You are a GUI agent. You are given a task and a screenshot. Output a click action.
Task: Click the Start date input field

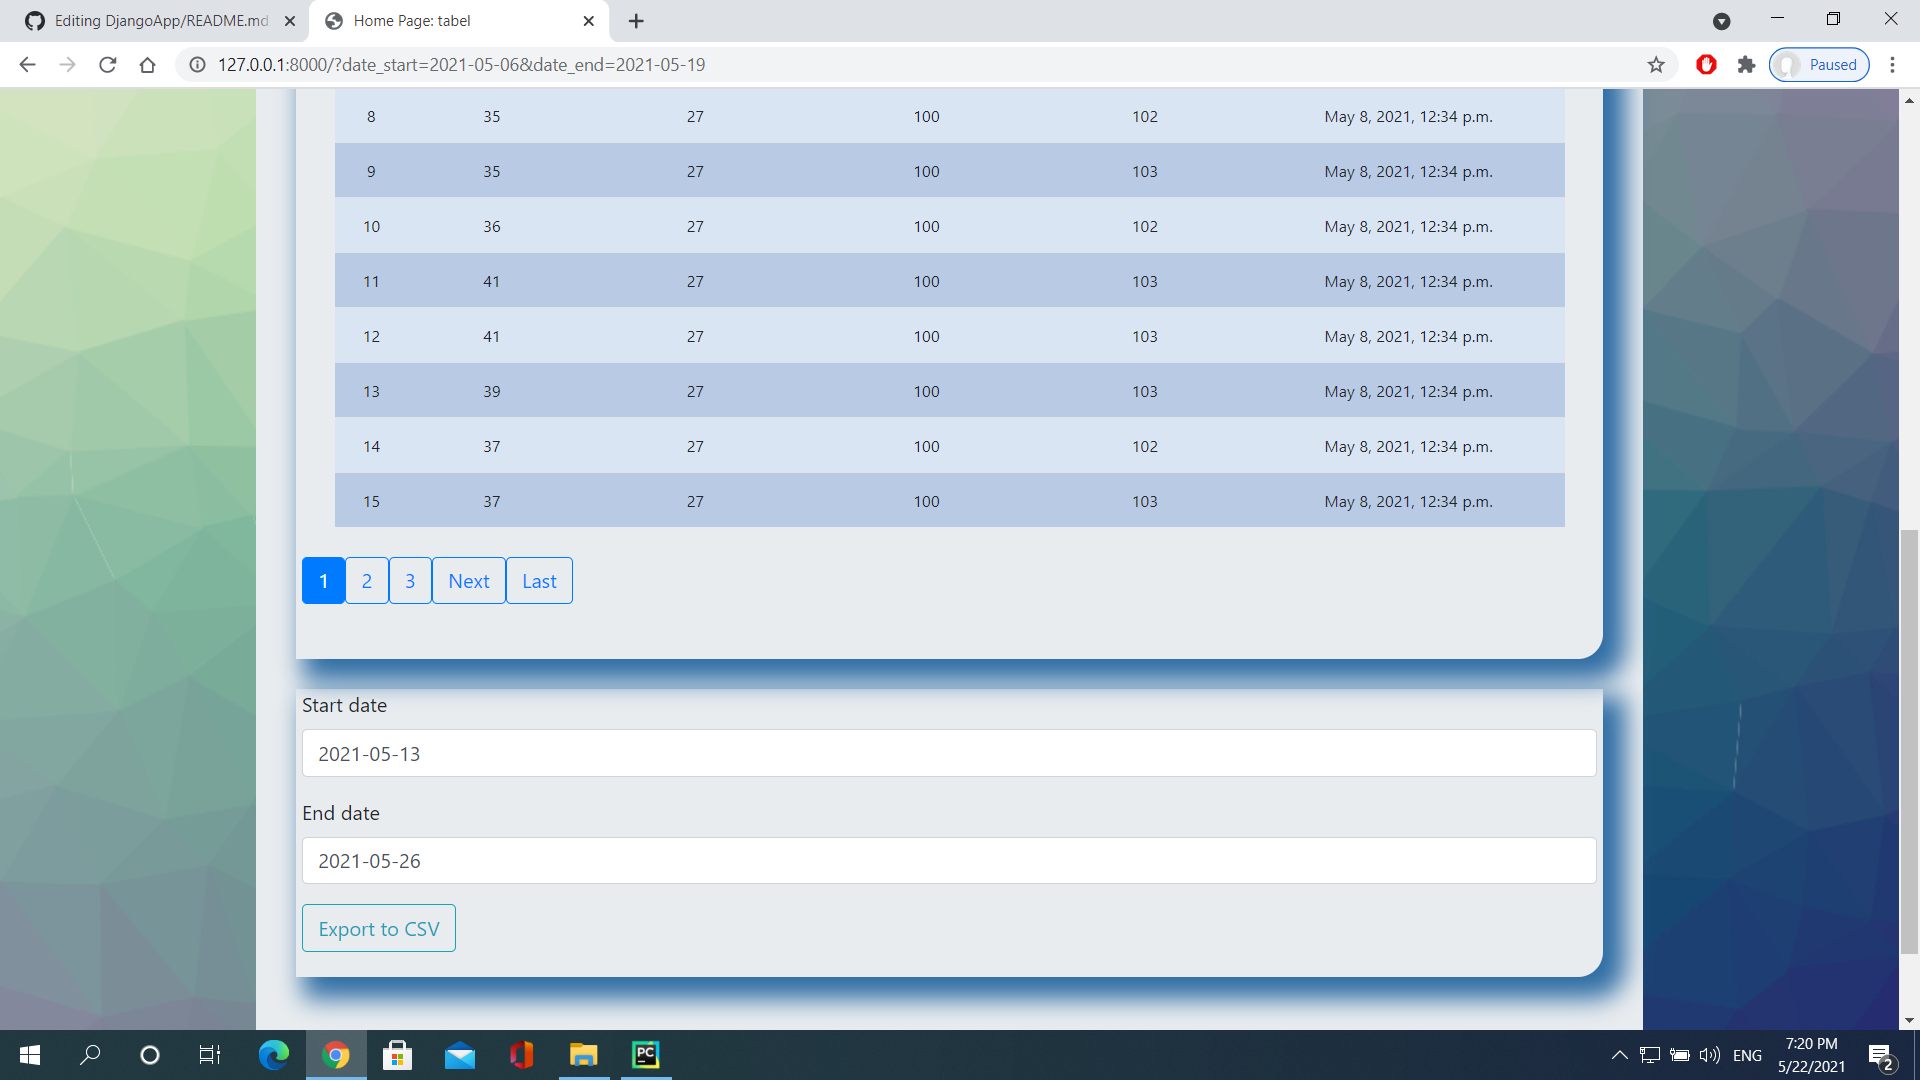tap(948, 754)
